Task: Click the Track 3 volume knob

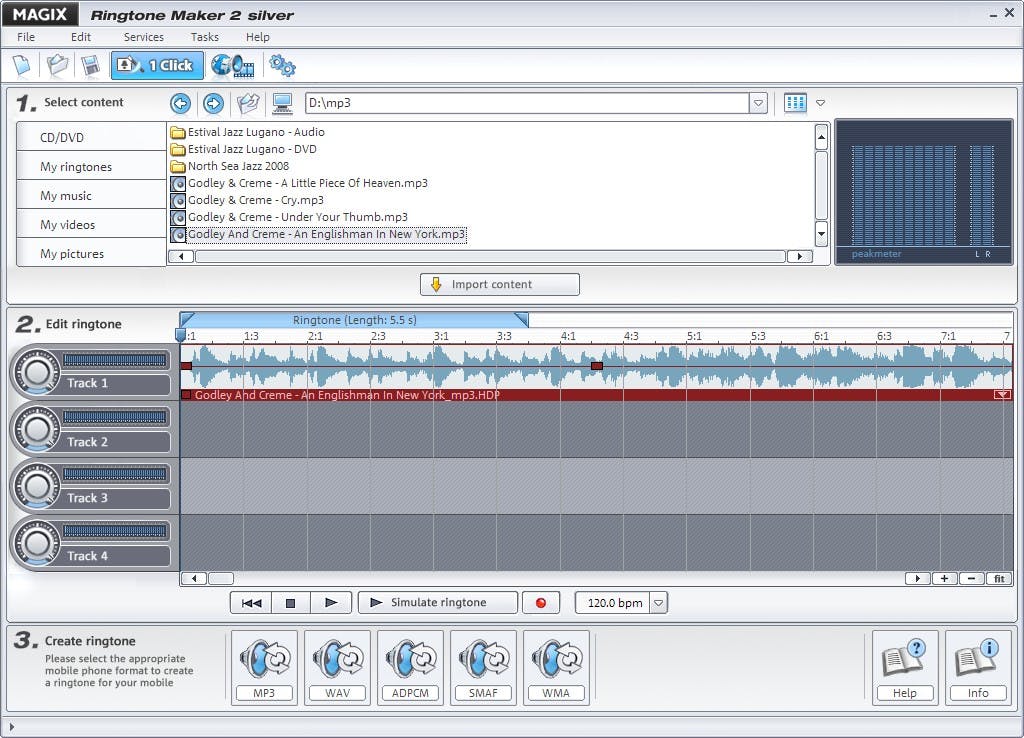Action: 37,486
